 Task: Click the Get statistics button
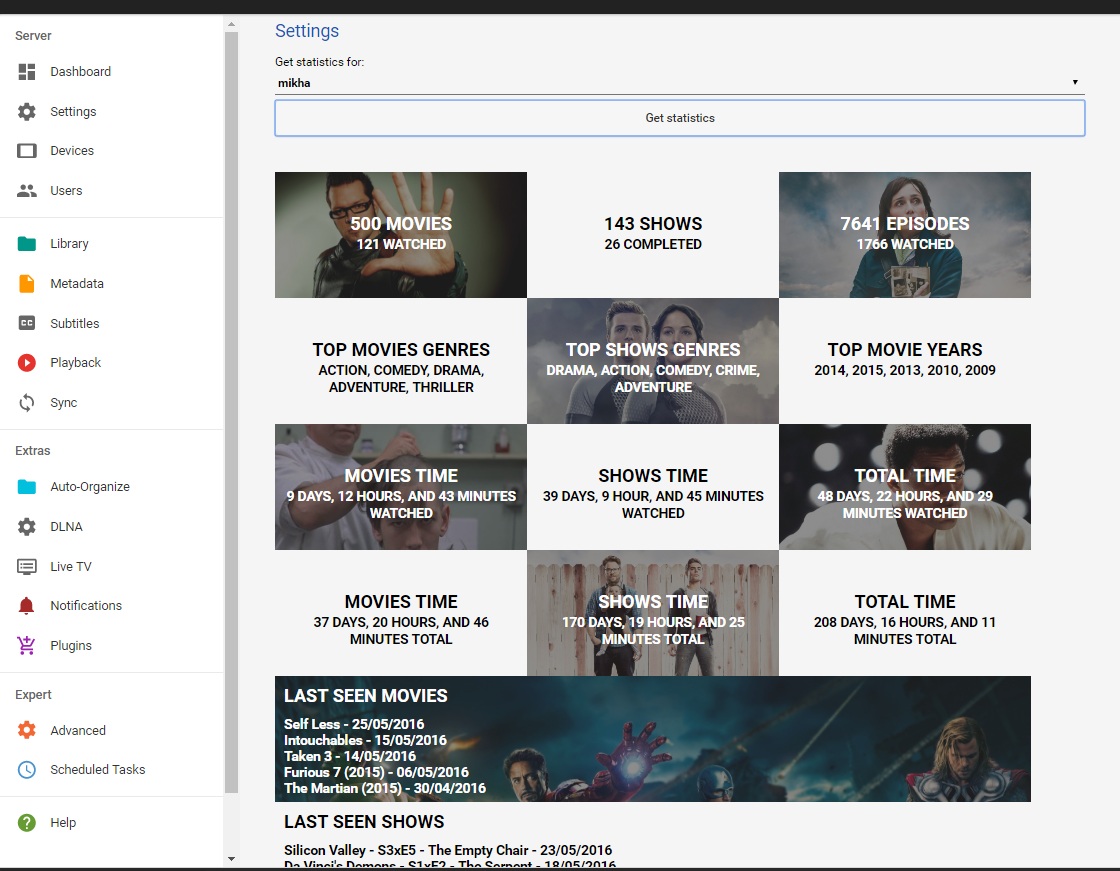click(679, 118)
